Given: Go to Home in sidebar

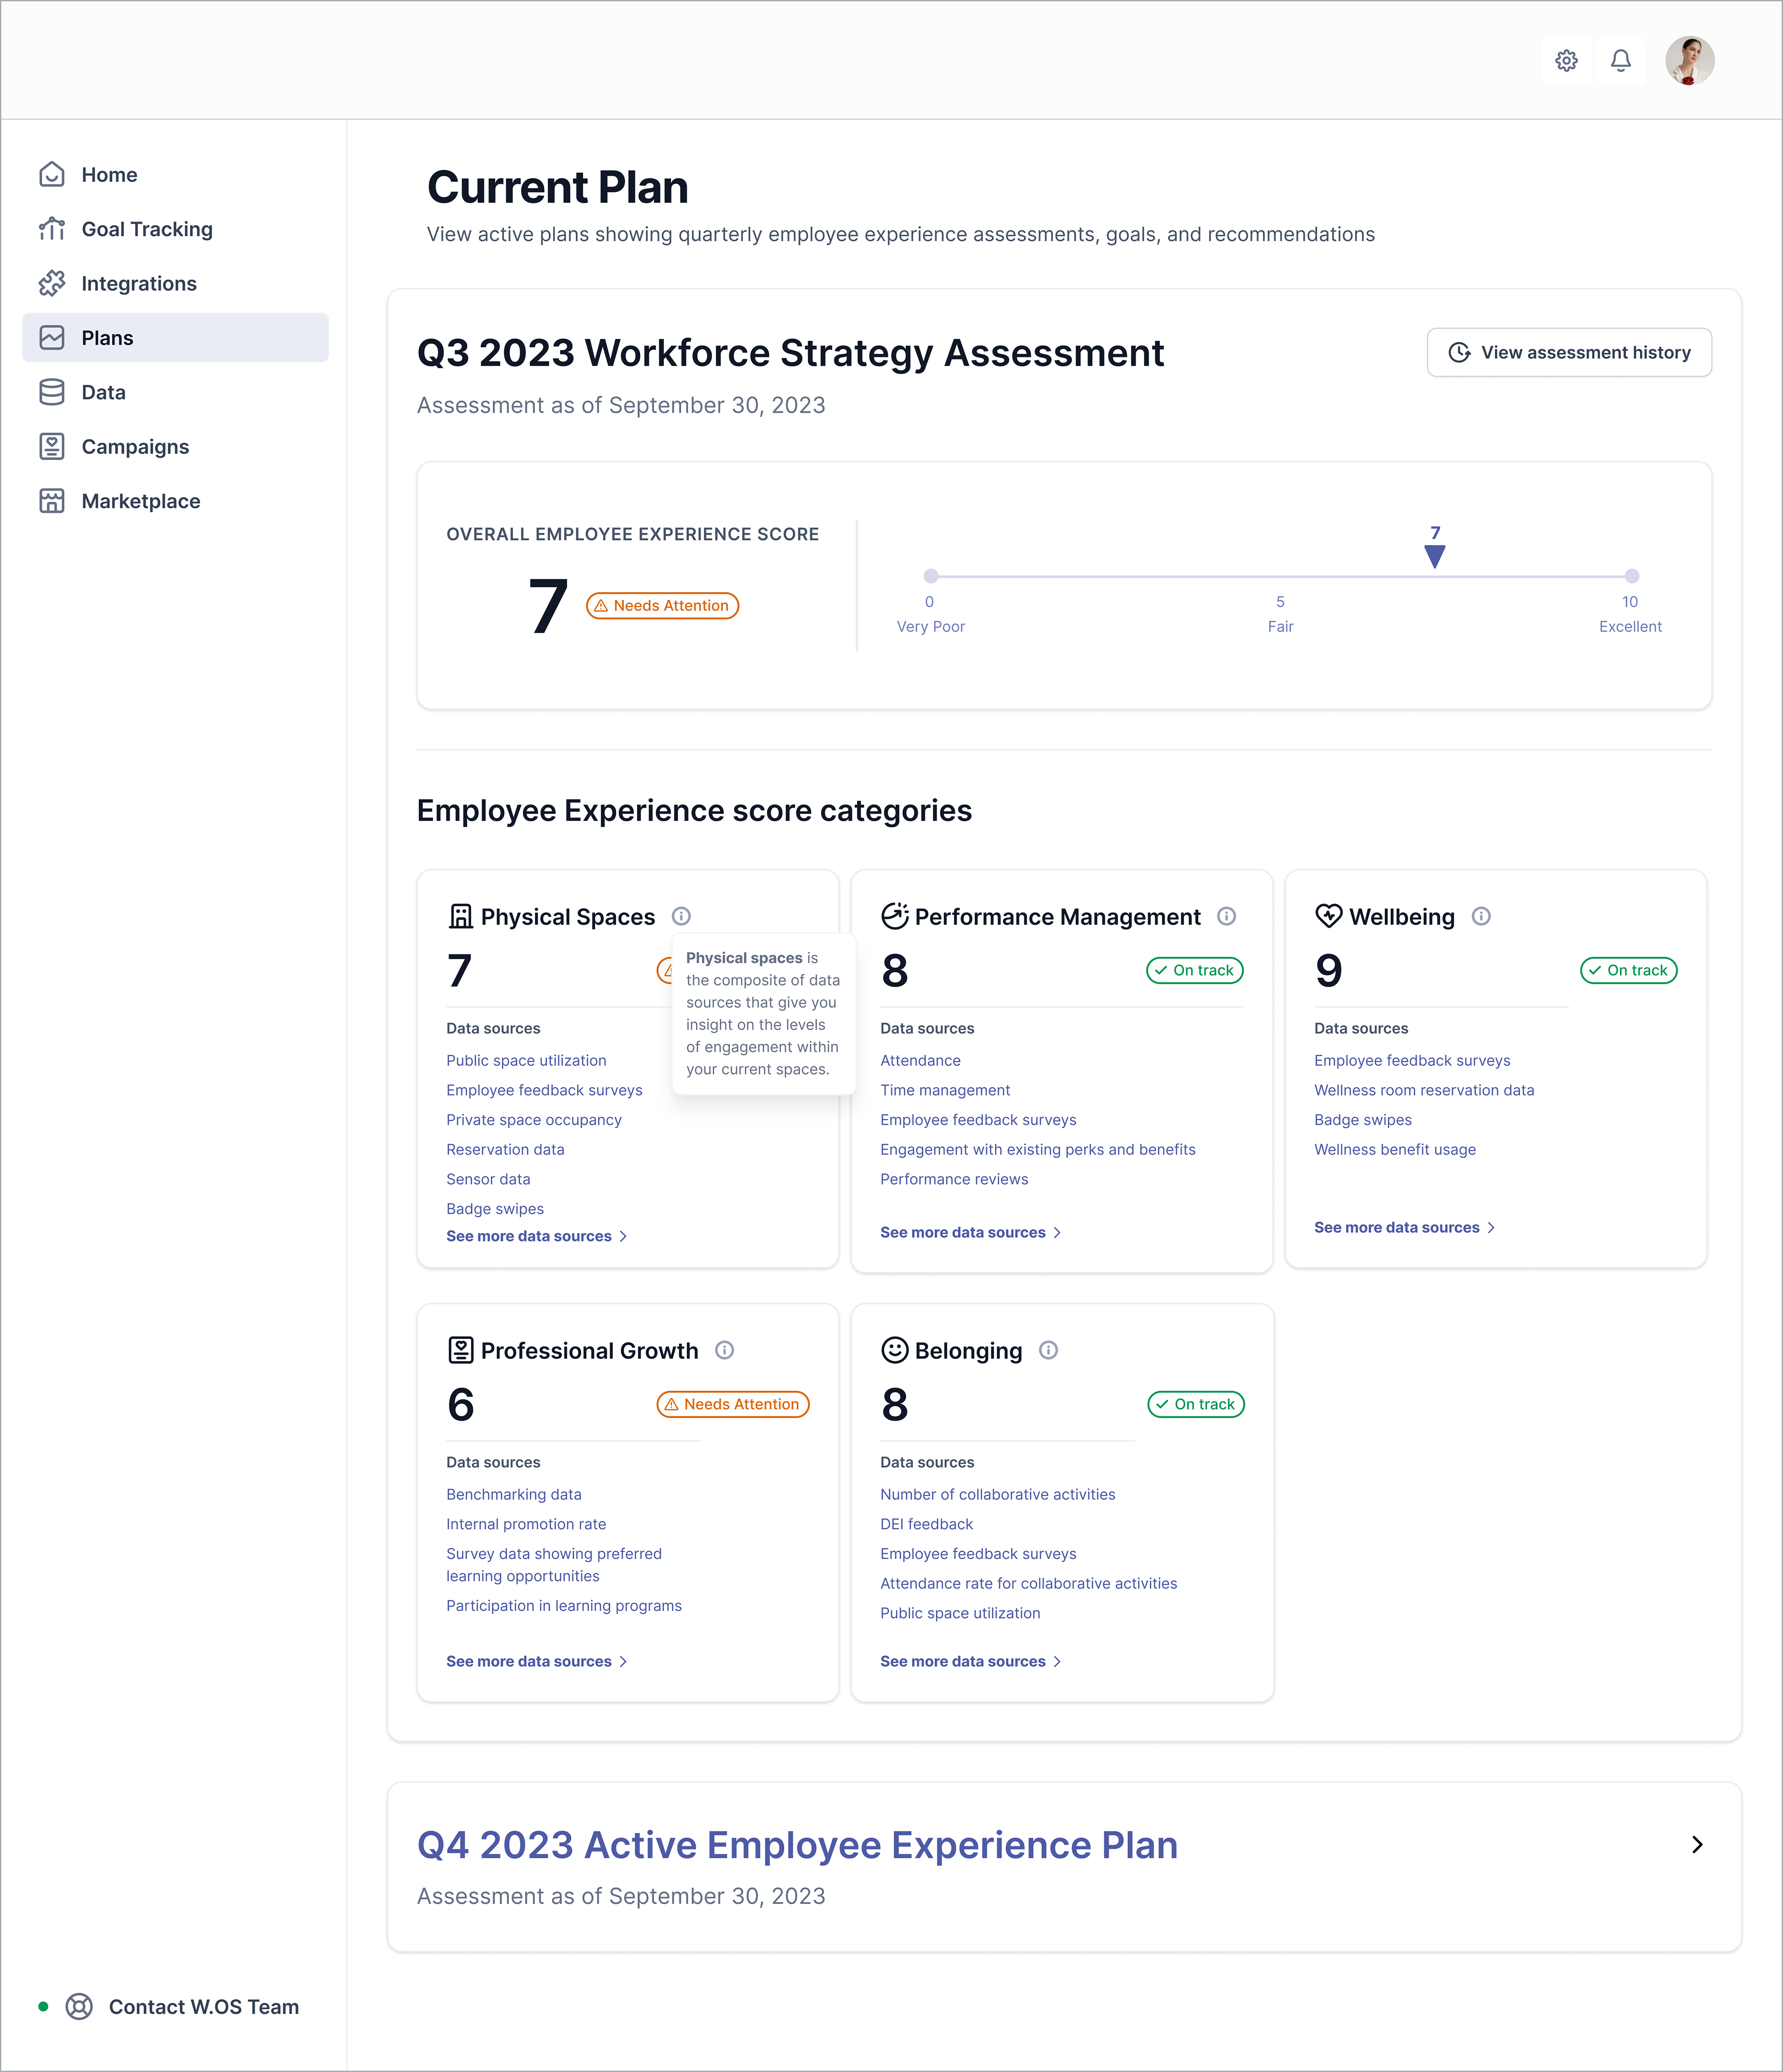Looking at the screenshot, I should (x=175, y=175).
